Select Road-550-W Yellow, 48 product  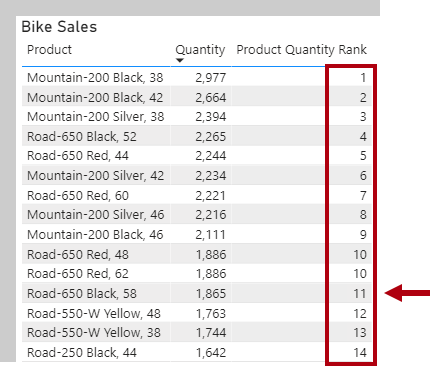coord(94,314)
